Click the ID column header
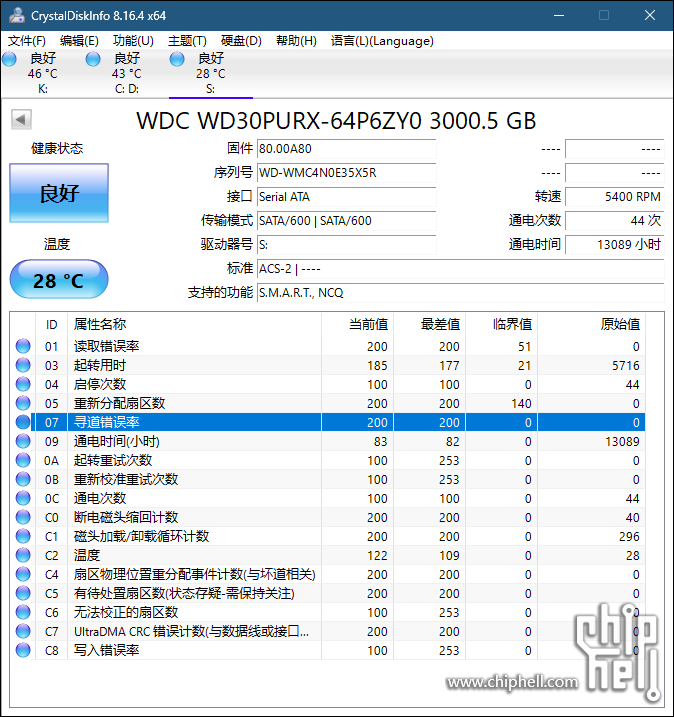This screenshot has width=674, height=717. [x=52, y=325]
